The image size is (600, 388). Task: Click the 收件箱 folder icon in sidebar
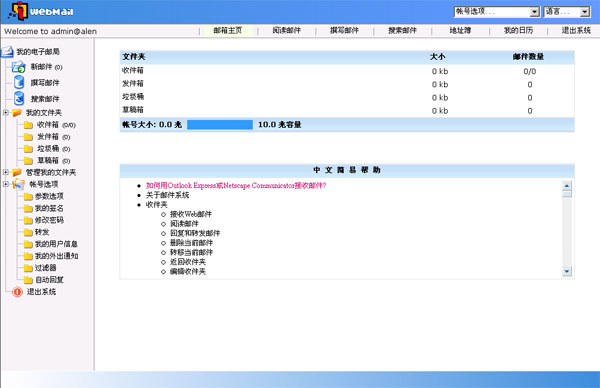pos(28,125)
